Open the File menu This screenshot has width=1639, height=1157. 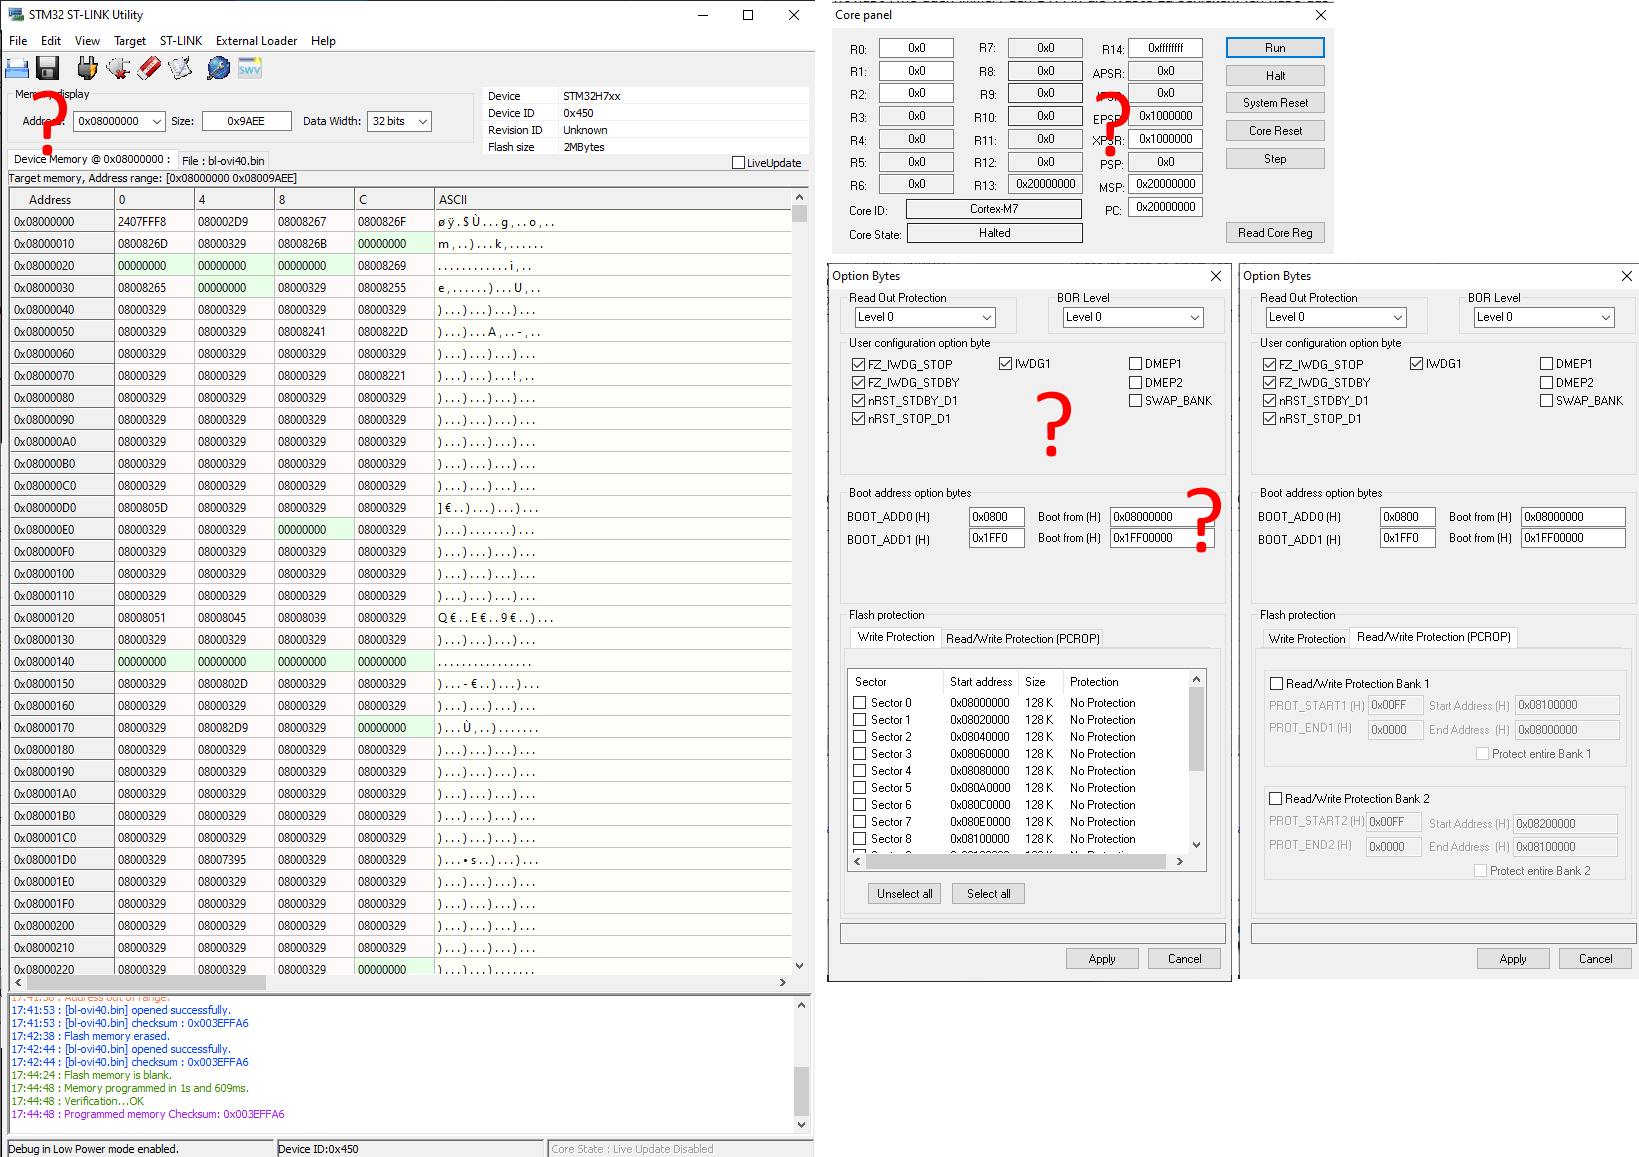(18, 41)
